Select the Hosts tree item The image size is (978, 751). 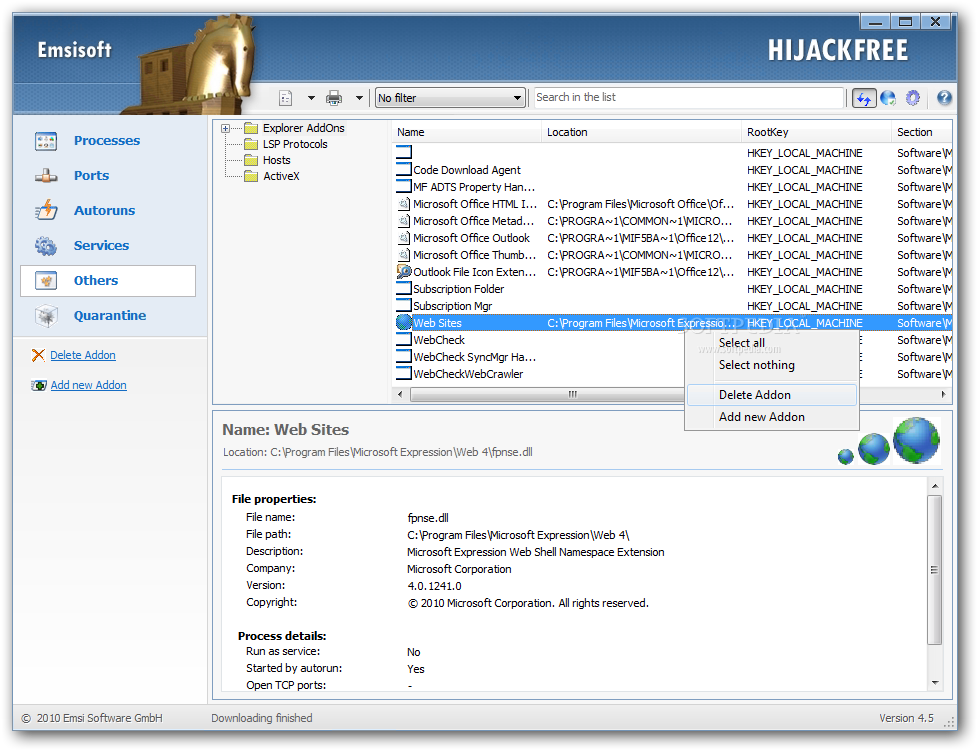point(276,161)
